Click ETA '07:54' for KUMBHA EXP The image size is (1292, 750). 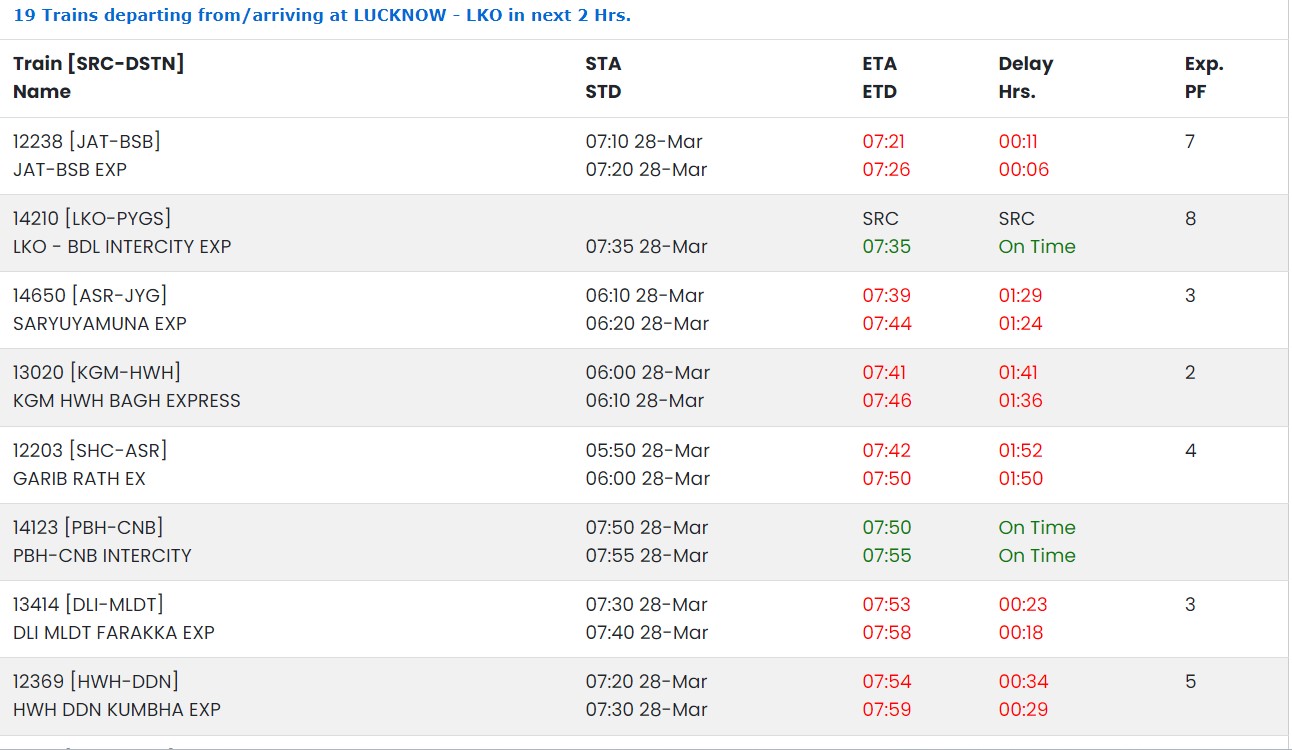coord(886,682)
